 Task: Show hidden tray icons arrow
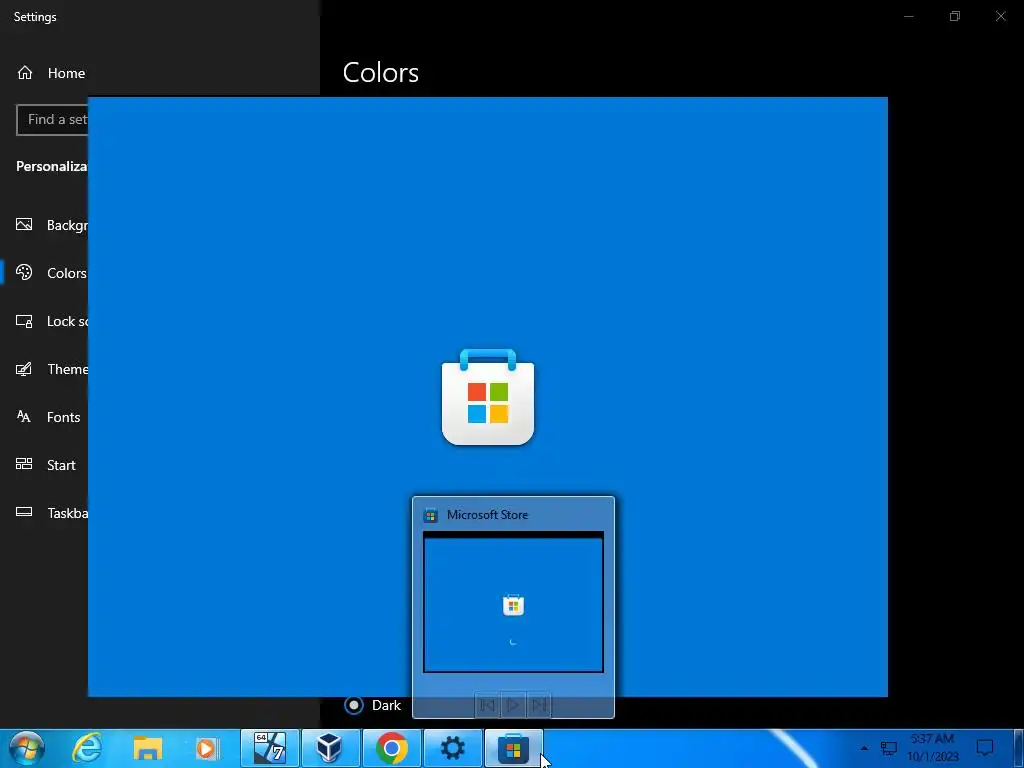point(865,748)
